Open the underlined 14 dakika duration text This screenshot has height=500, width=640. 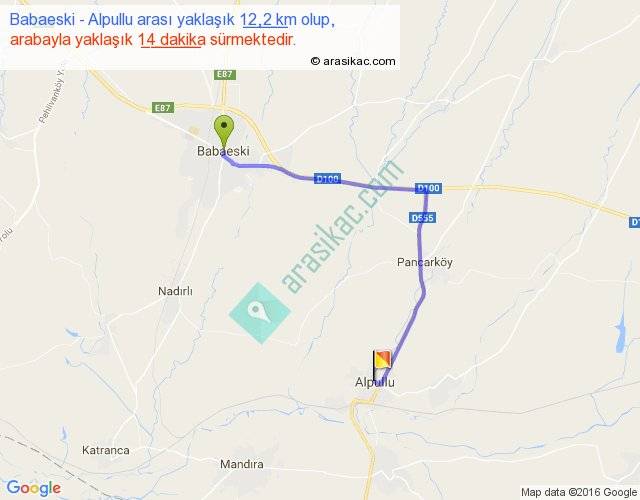171,40
